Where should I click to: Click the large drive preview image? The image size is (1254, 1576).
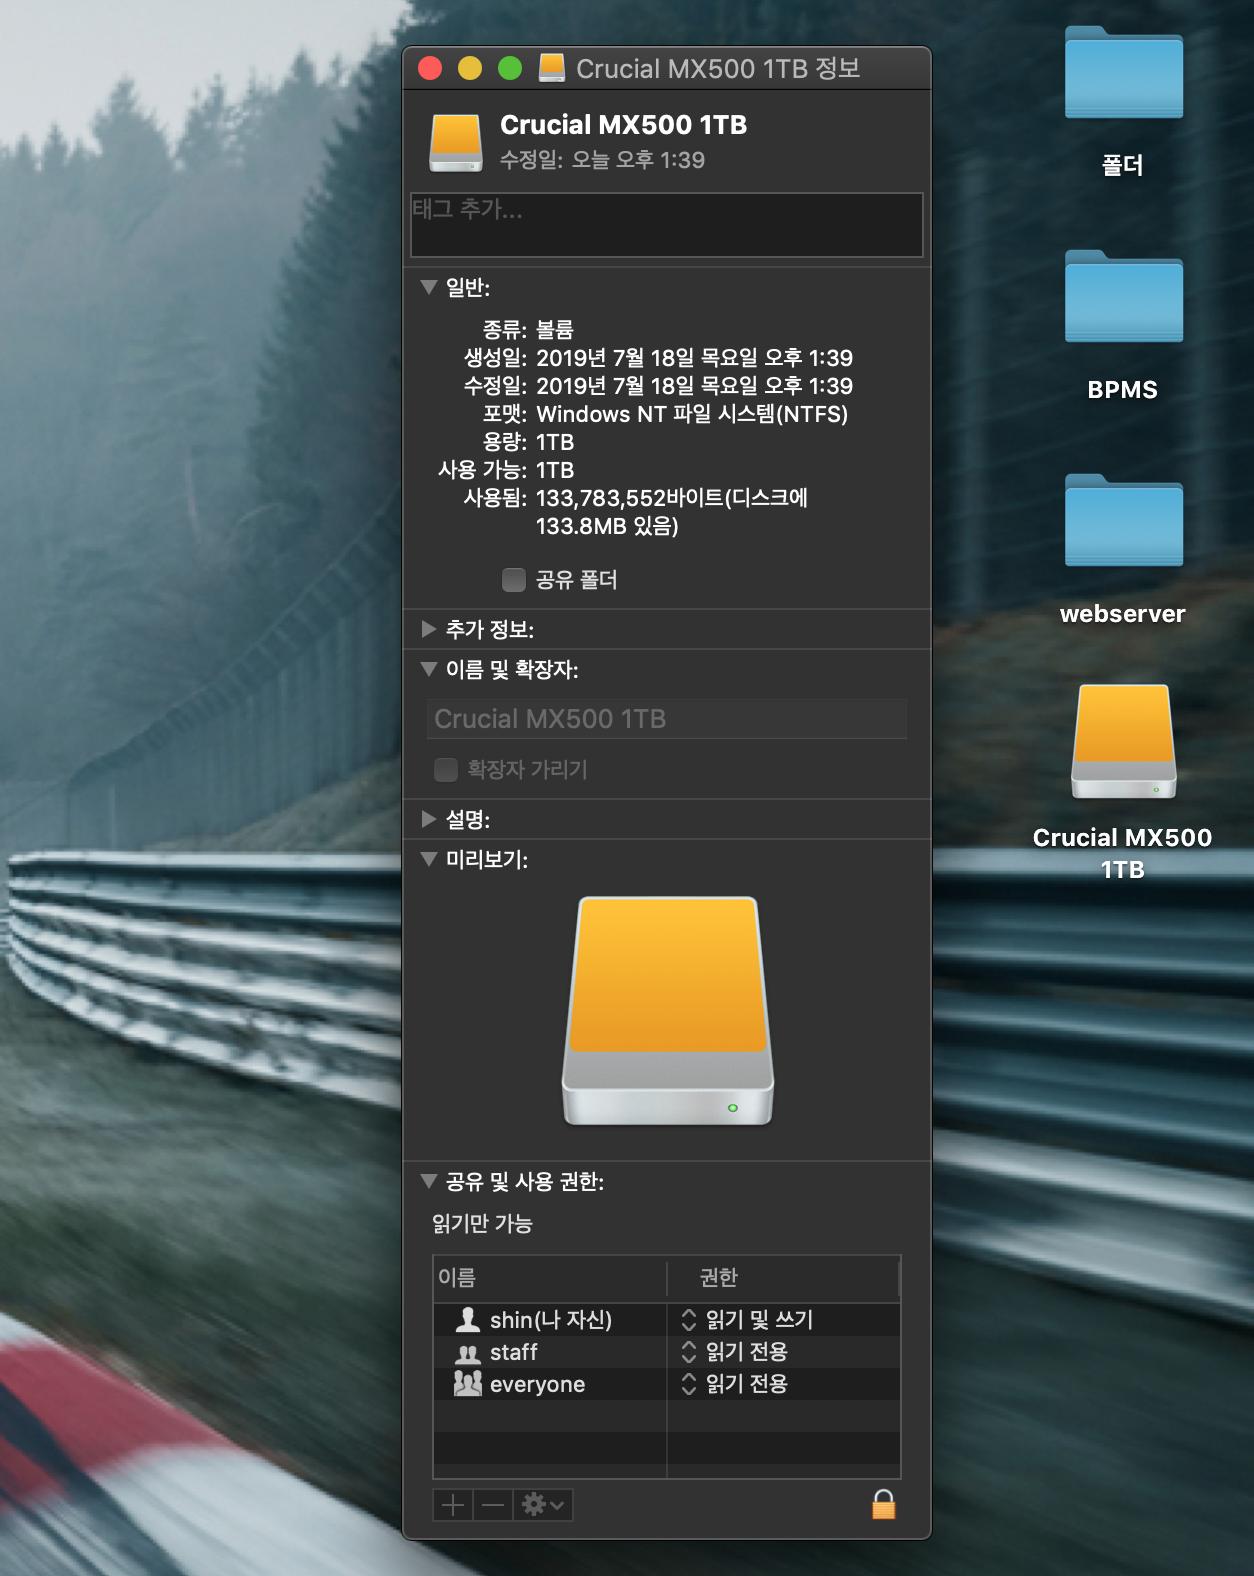tap(668, 1011)
